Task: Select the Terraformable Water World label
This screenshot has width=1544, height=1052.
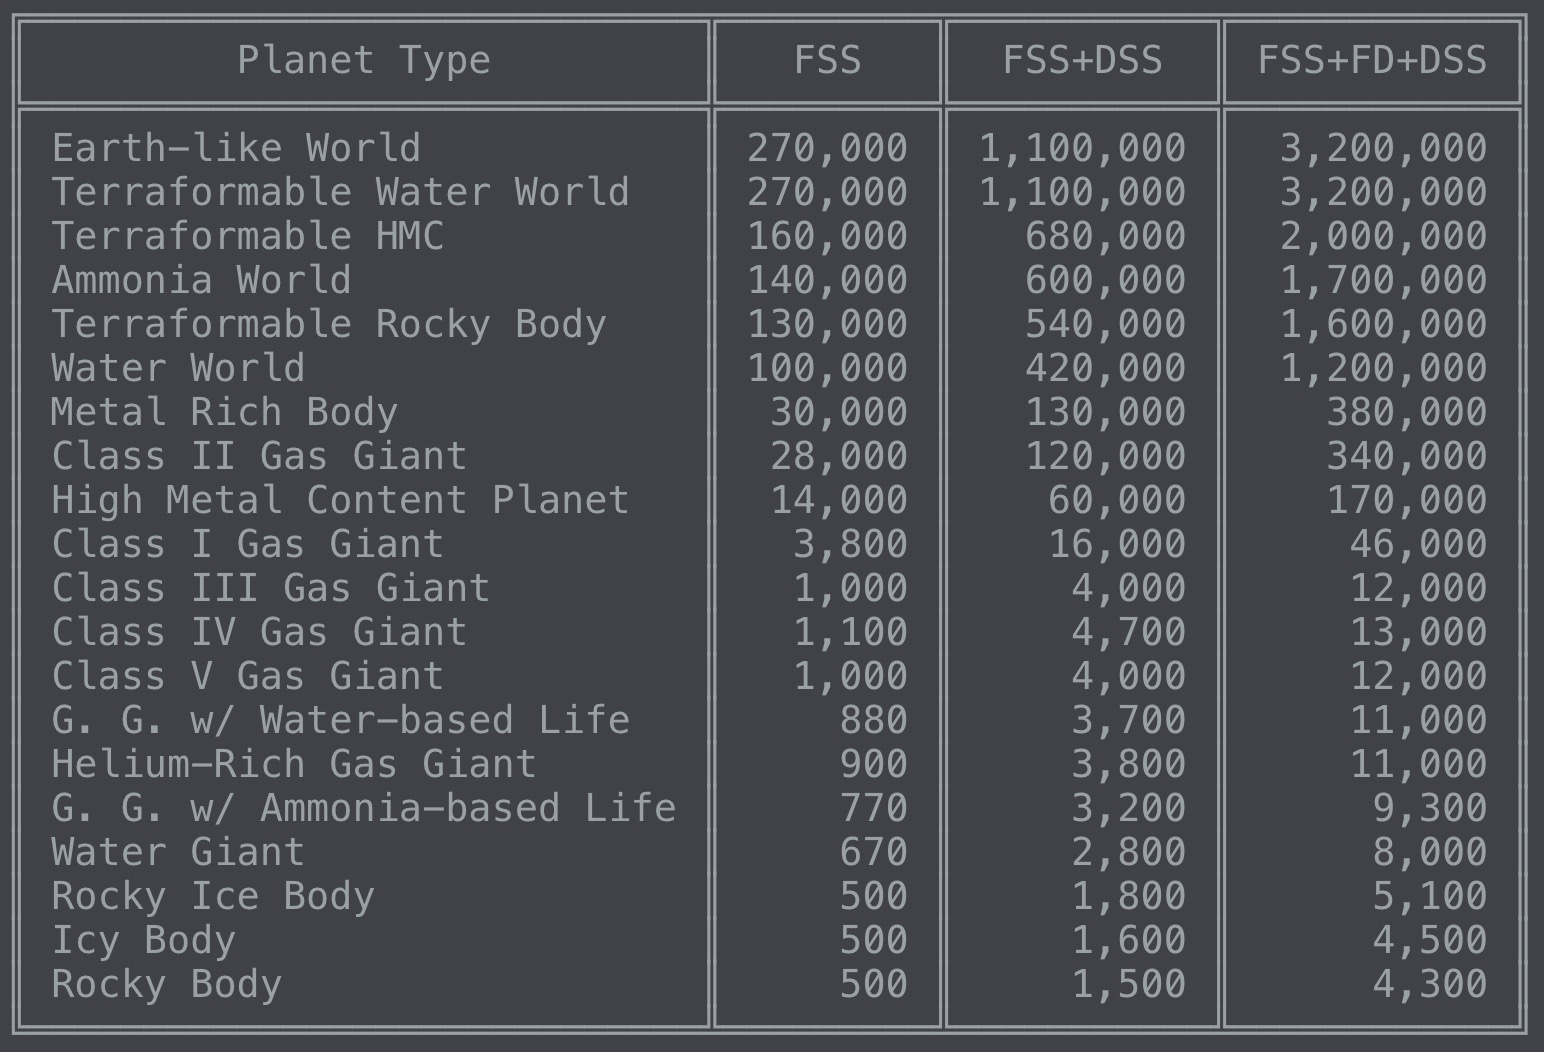Action: pyautogui.click(x=340, y=192)
